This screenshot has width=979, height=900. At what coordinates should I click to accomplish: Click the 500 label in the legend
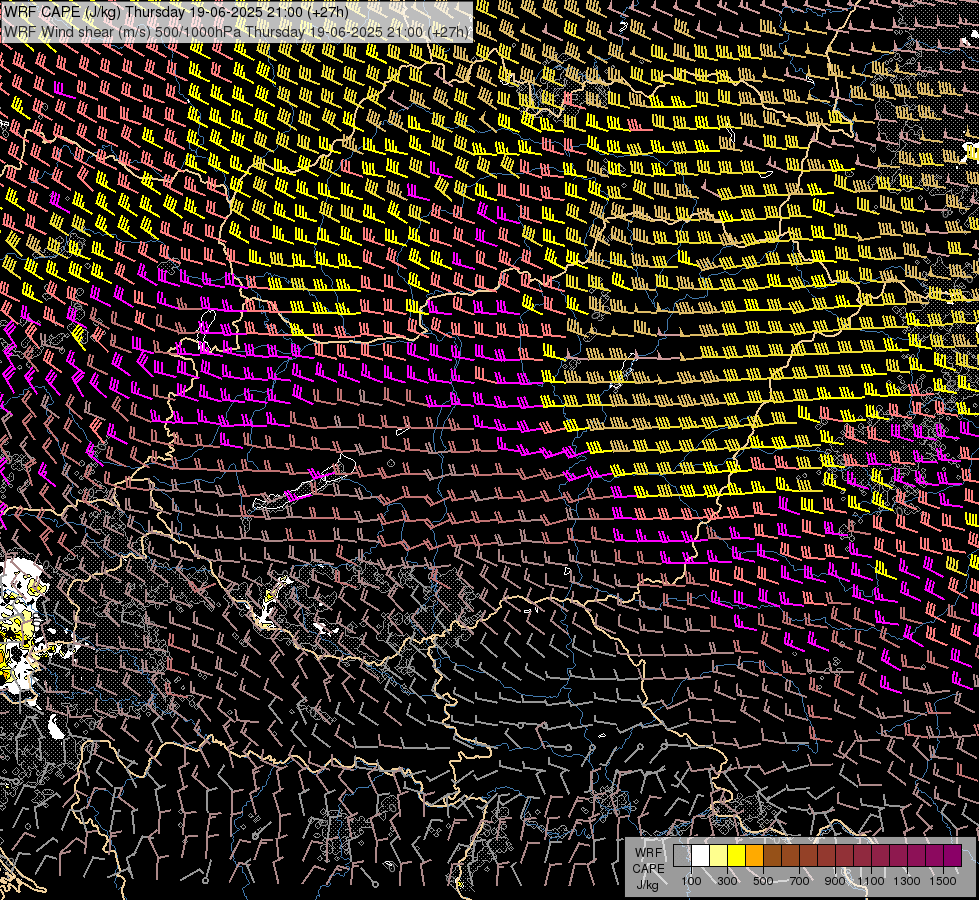763,881
